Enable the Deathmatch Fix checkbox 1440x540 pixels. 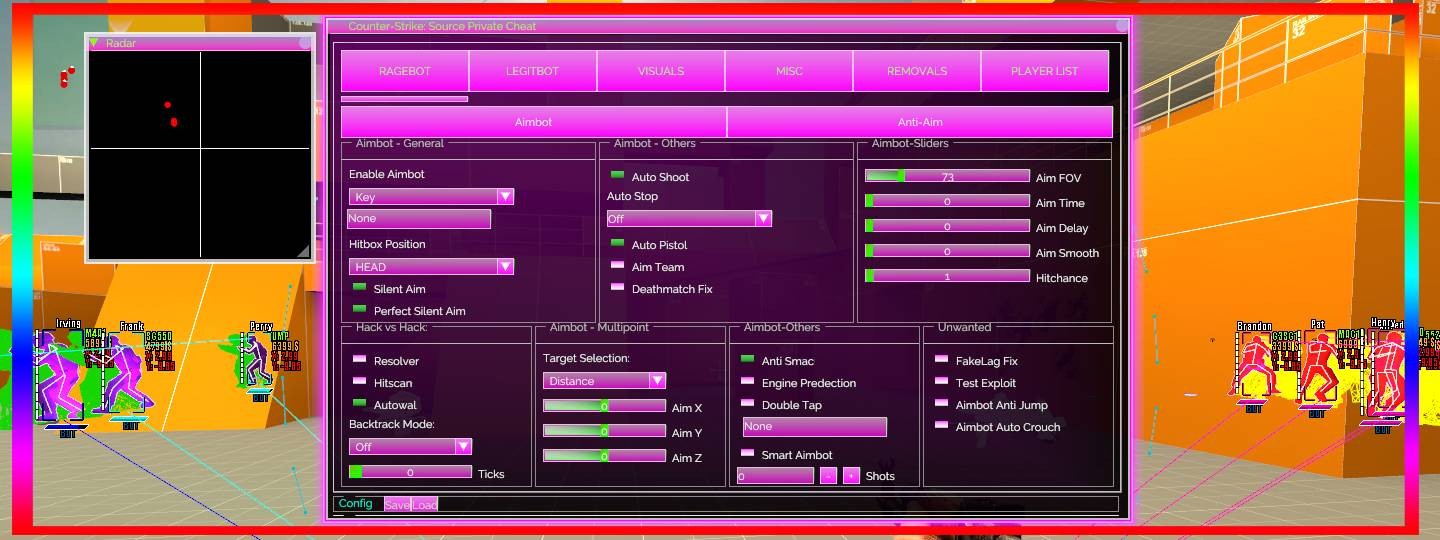618,288
